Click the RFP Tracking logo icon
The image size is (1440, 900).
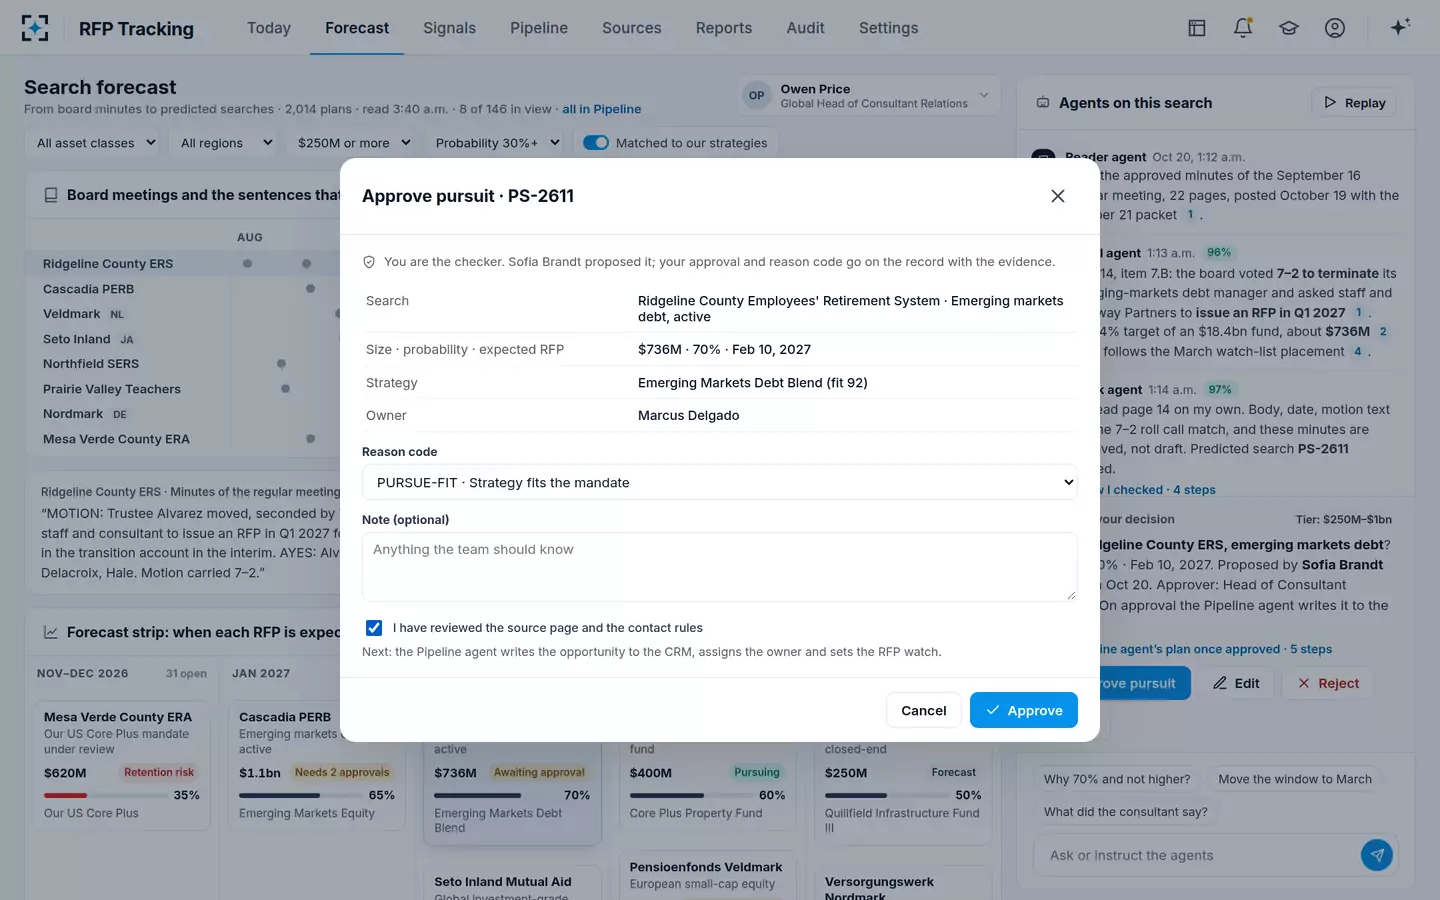point(35,28)
